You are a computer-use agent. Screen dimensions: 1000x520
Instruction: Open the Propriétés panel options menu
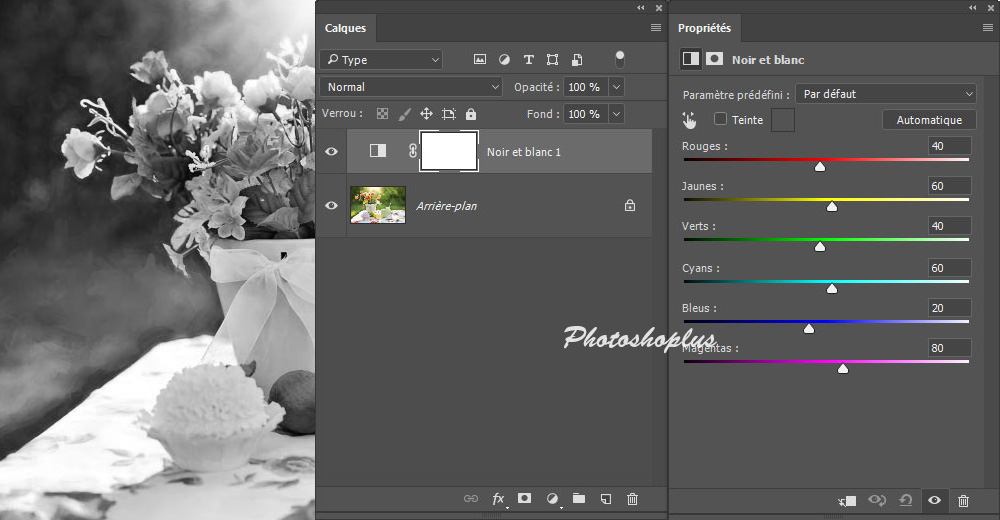coord(987,28)
